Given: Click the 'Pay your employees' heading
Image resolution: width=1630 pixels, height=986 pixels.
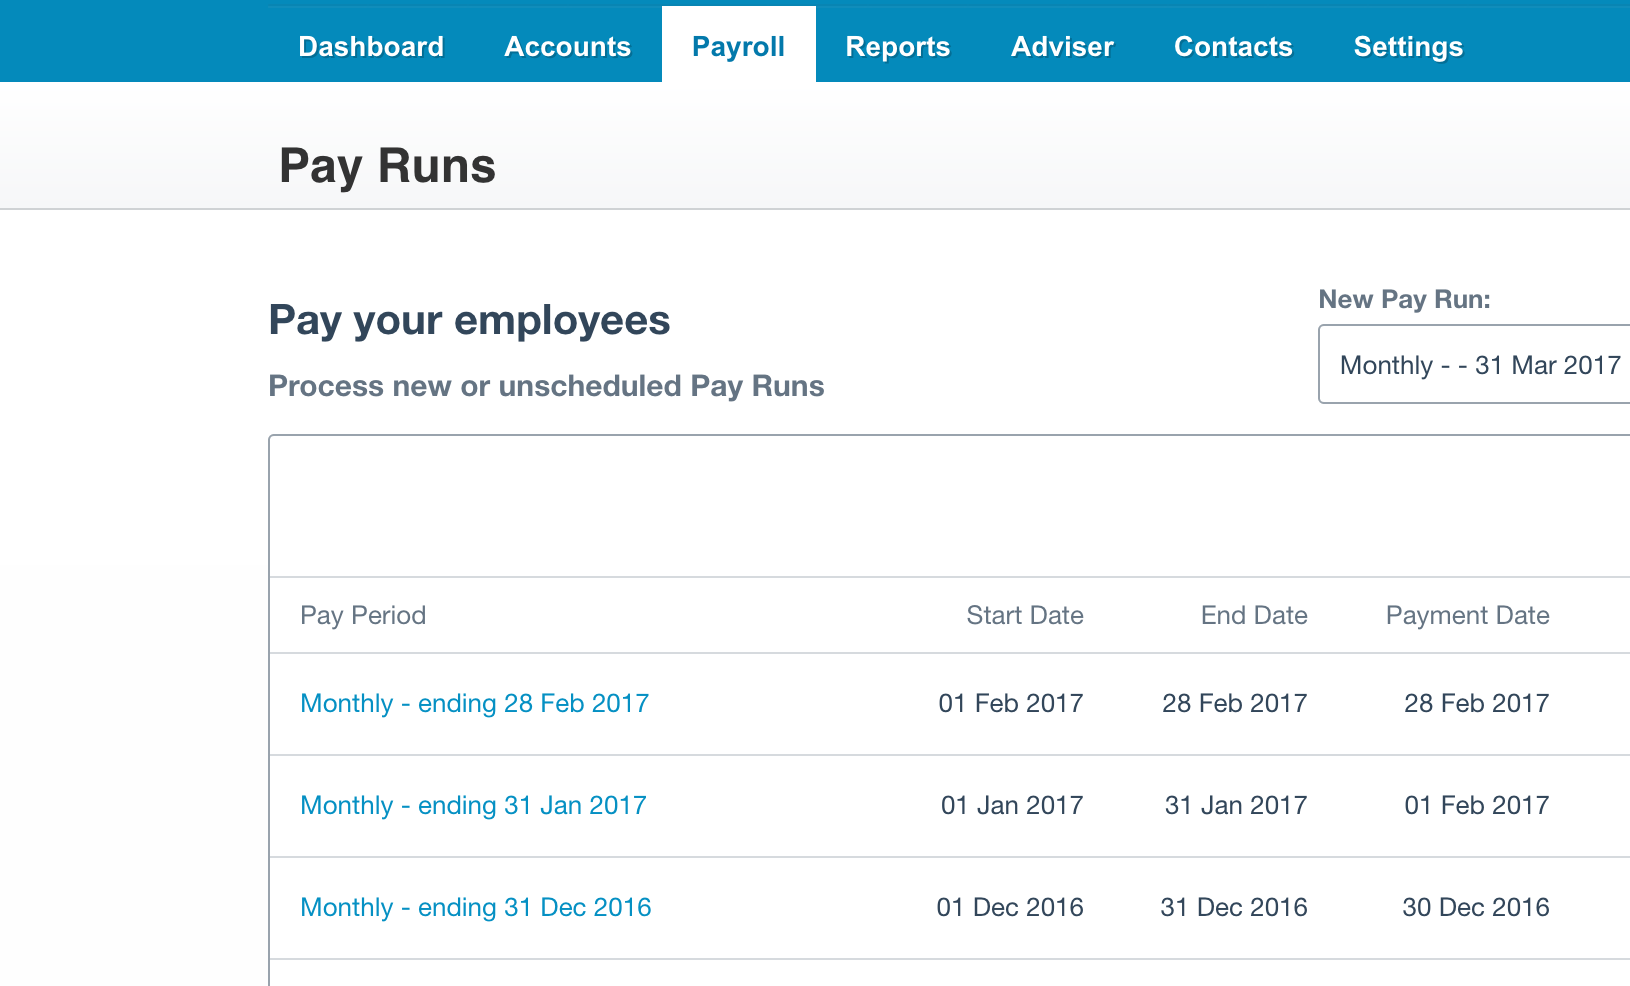Looking at the screenshot, I should pos(469,321).
